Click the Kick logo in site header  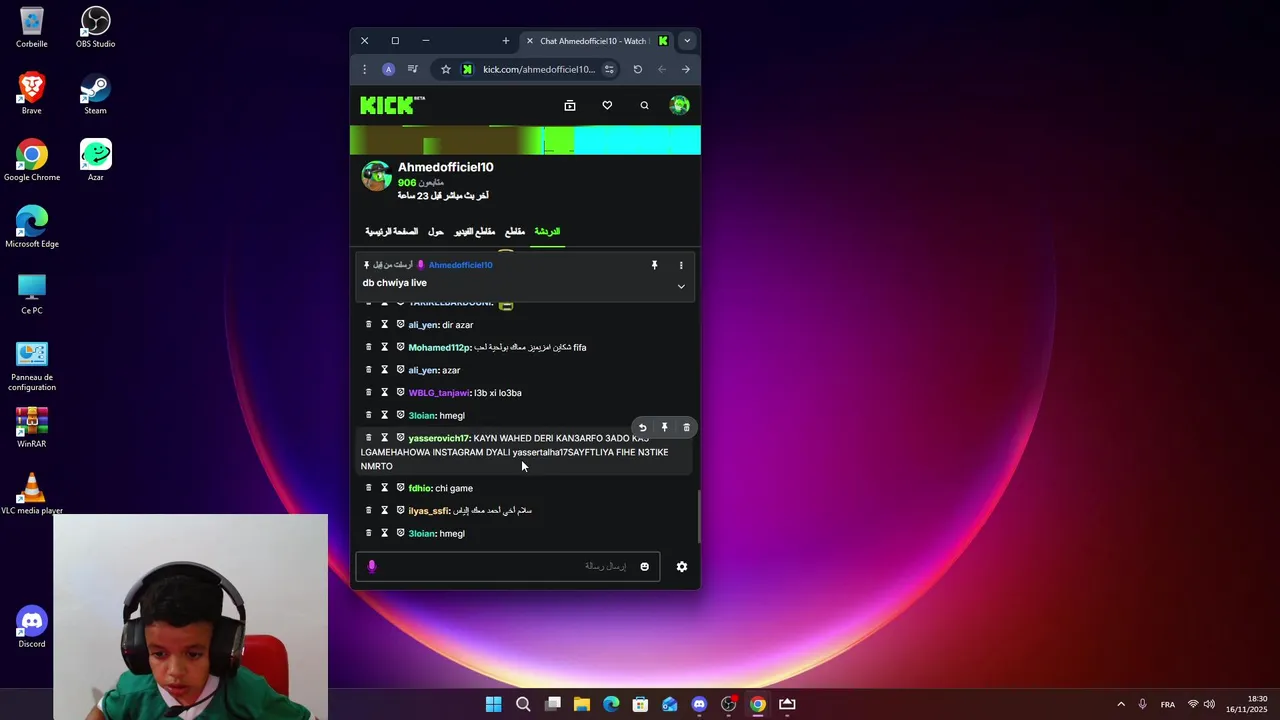pos(392,105)
